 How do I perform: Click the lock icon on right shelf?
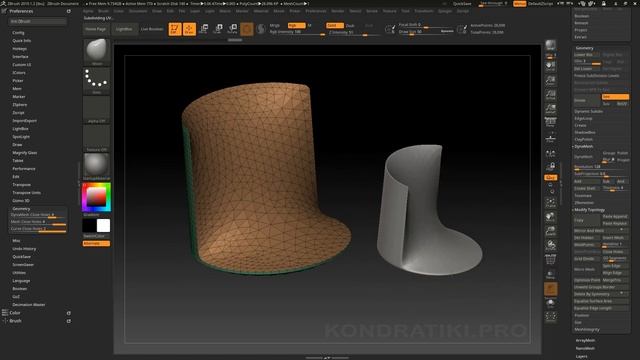click(551, 166)
